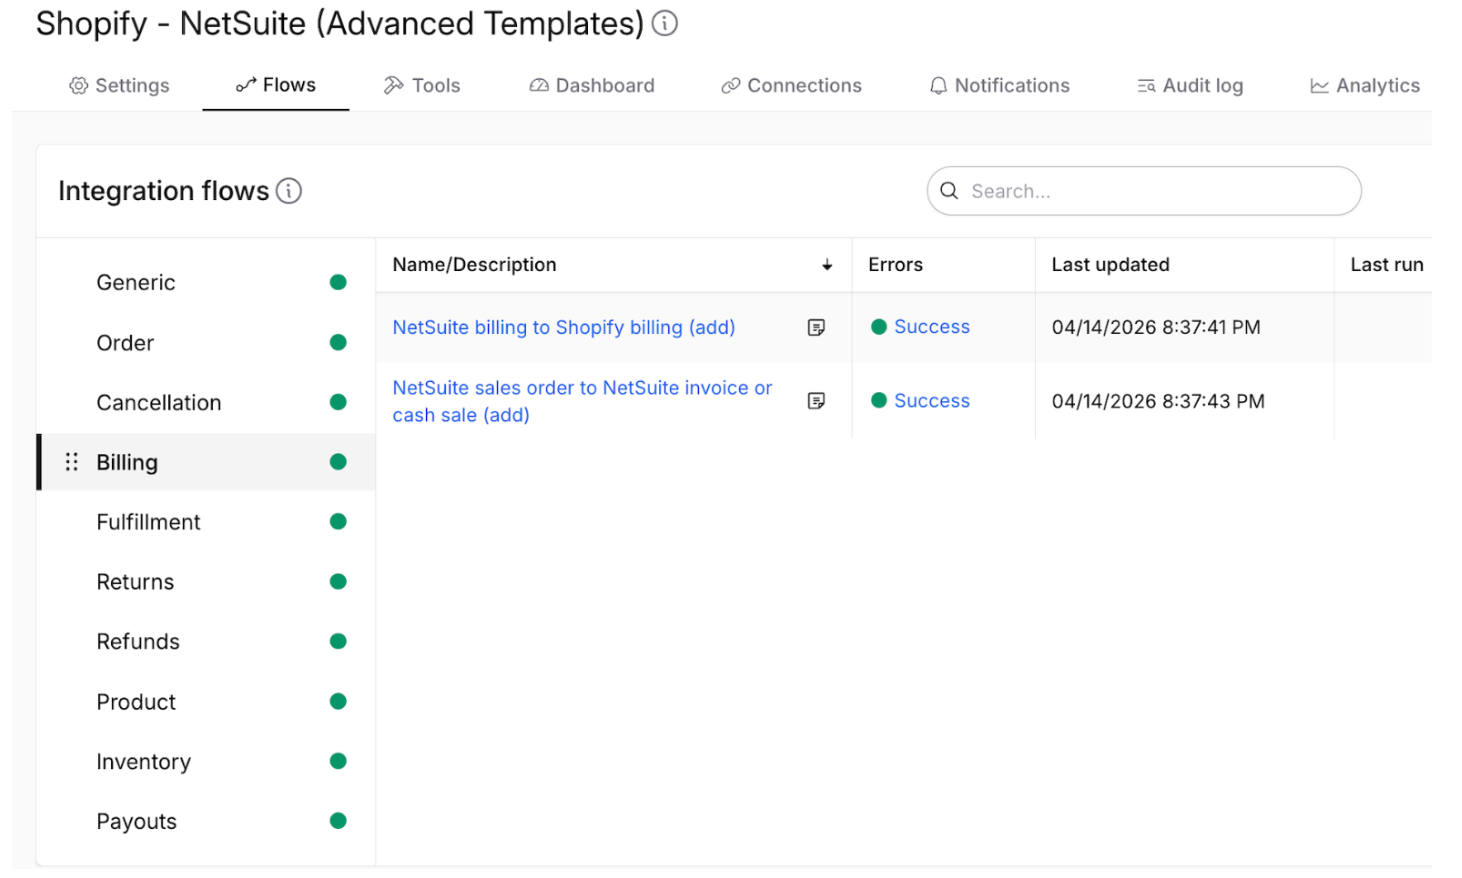Click the green status dot for Inventory

[x=338, y=761]
